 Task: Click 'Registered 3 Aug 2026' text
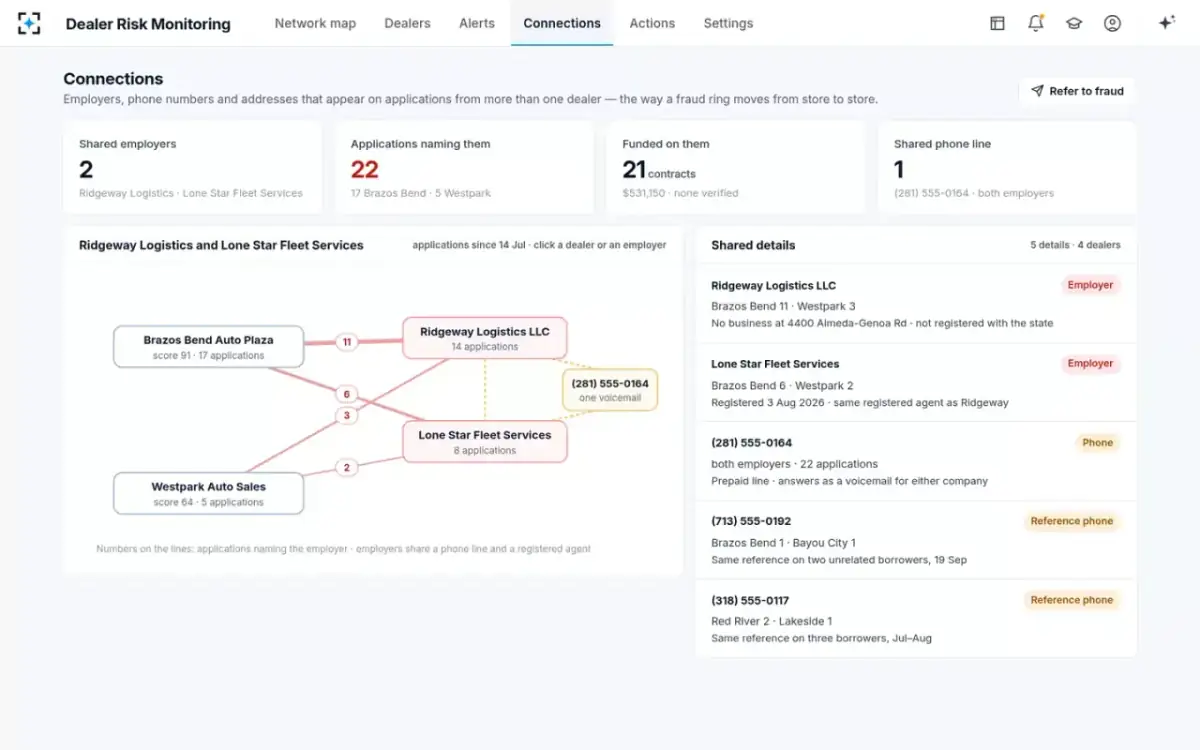(x=765, y=402)
